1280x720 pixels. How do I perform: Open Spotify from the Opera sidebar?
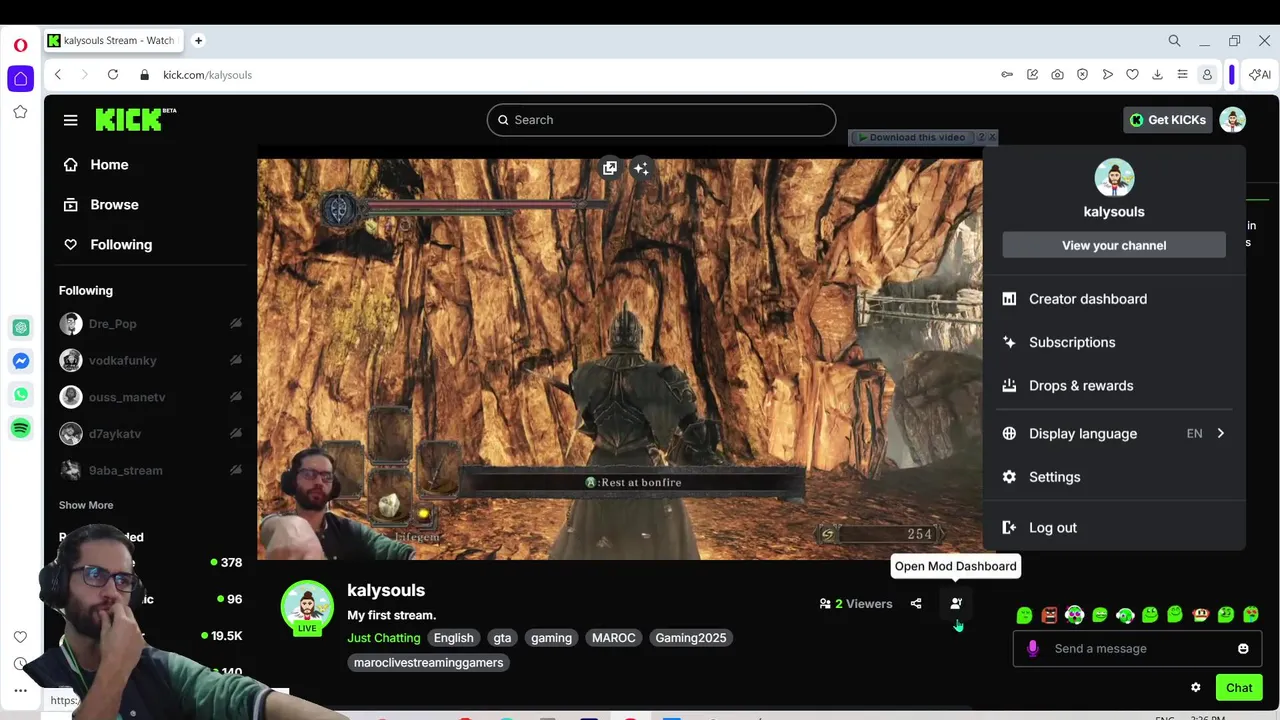coord(20,428)
